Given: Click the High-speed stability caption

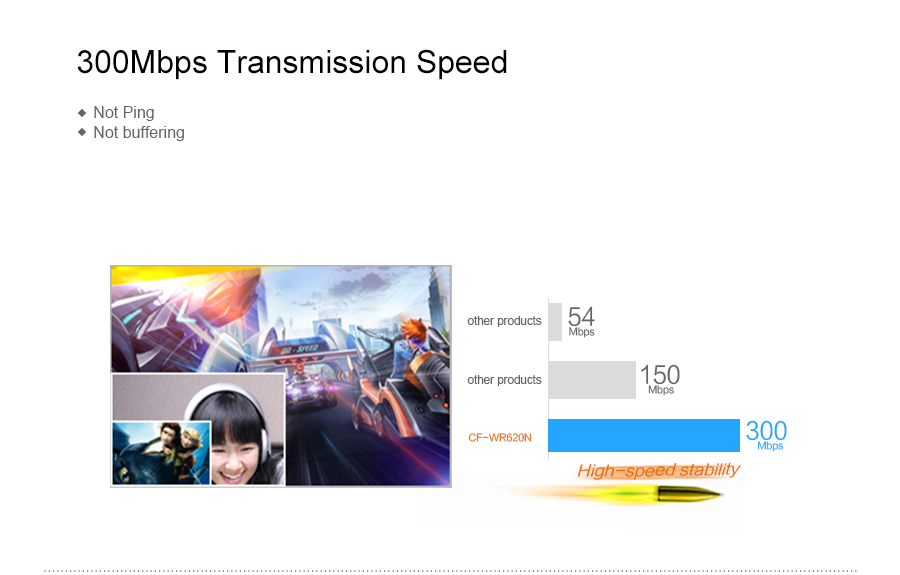Looking at the screenshot, I should pyautogui.click(x=658, y=470).
